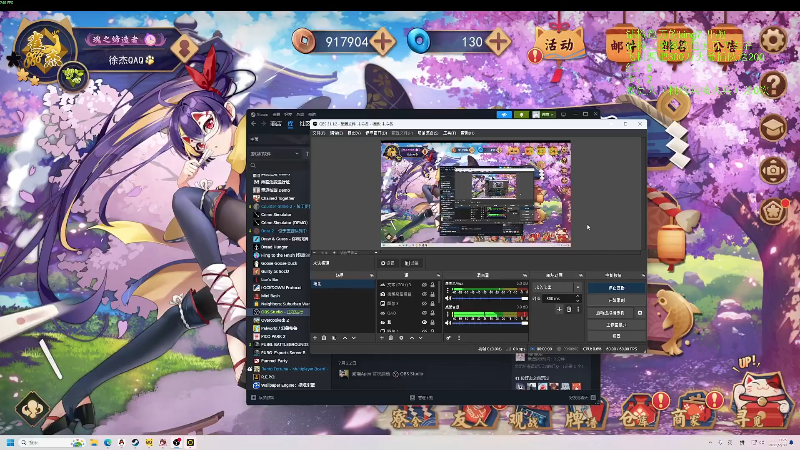Click Steam back navigation arrow
The height and width of the screenshot is (450, 800).
point(254,123)
